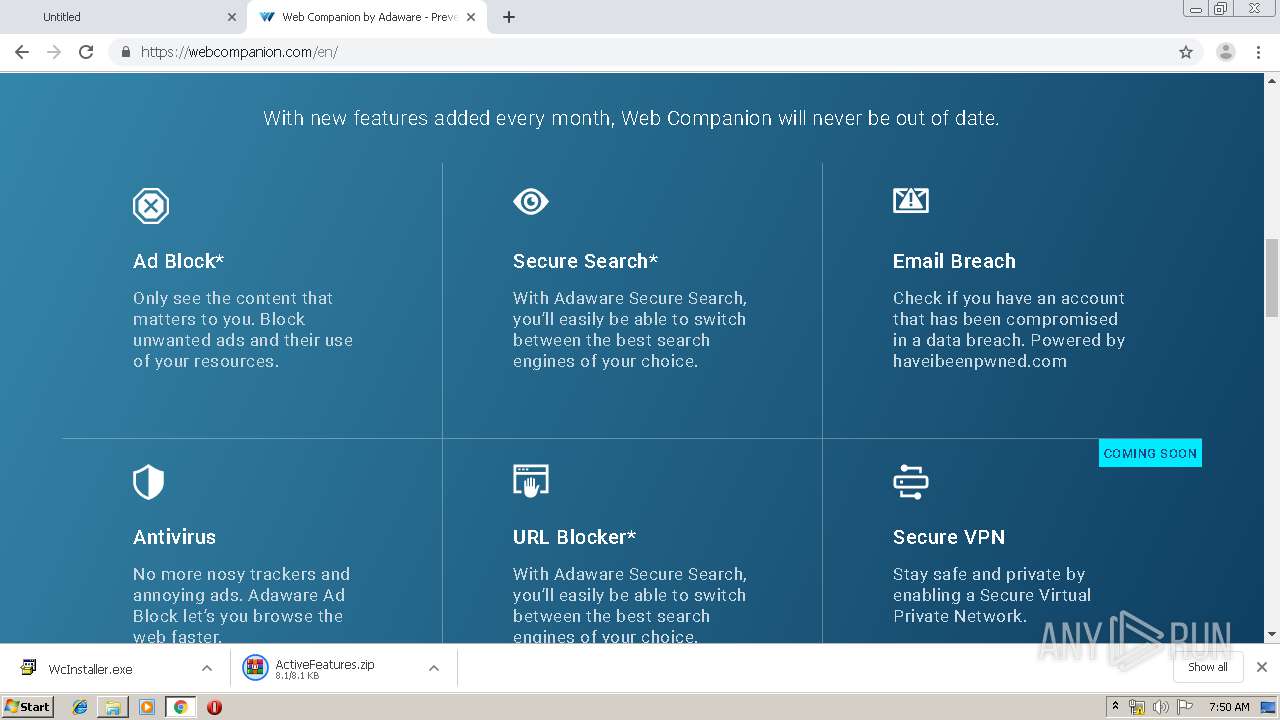Viewport: 1280px width, 720px height.
Task: Click the Email Breach warning envelope icon
Action: point(911,200)
